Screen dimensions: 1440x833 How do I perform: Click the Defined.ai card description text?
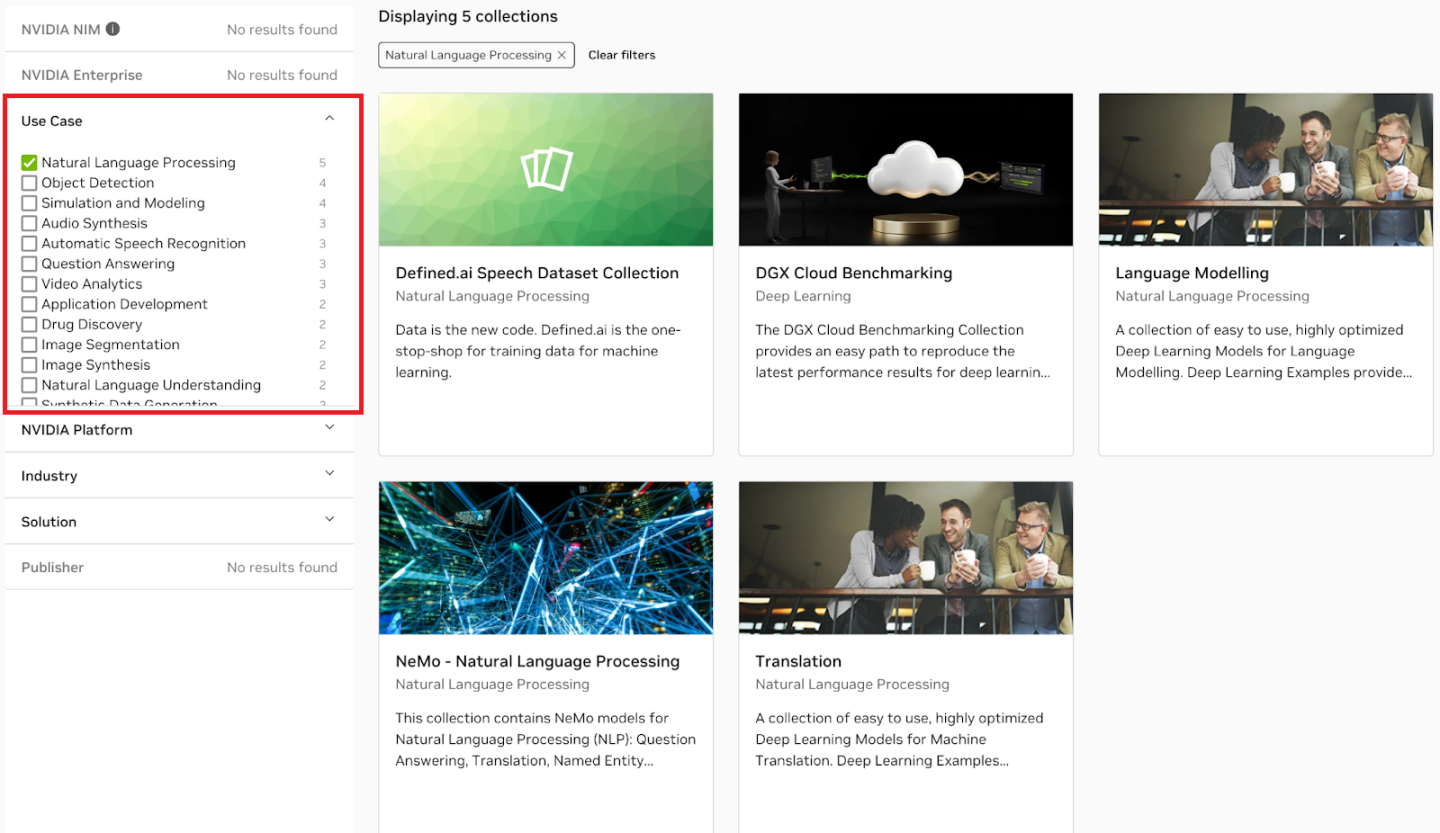point(539,351)
